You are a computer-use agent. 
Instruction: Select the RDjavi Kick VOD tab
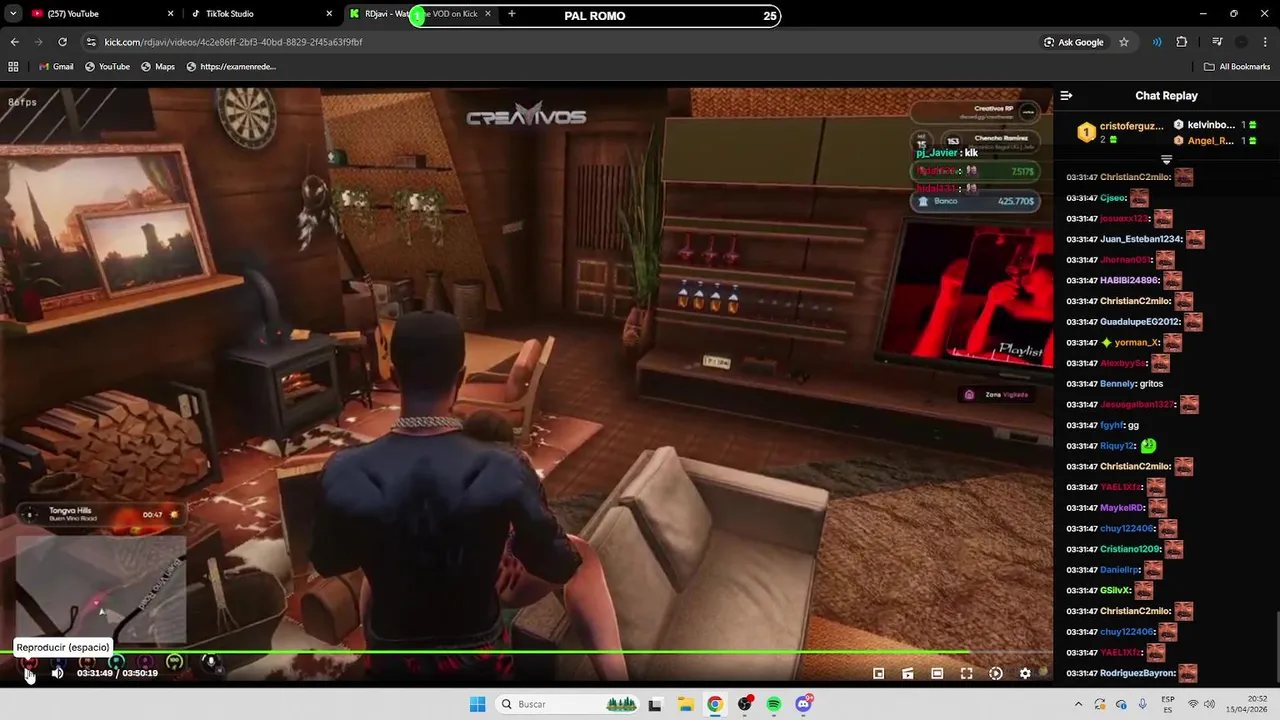[420, 14]
